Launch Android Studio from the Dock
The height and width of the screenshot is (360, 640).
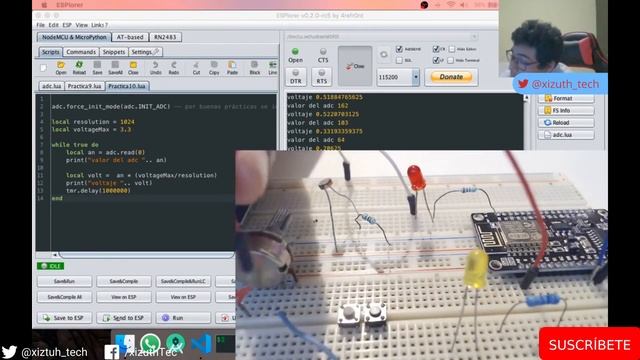coord(176,343)
